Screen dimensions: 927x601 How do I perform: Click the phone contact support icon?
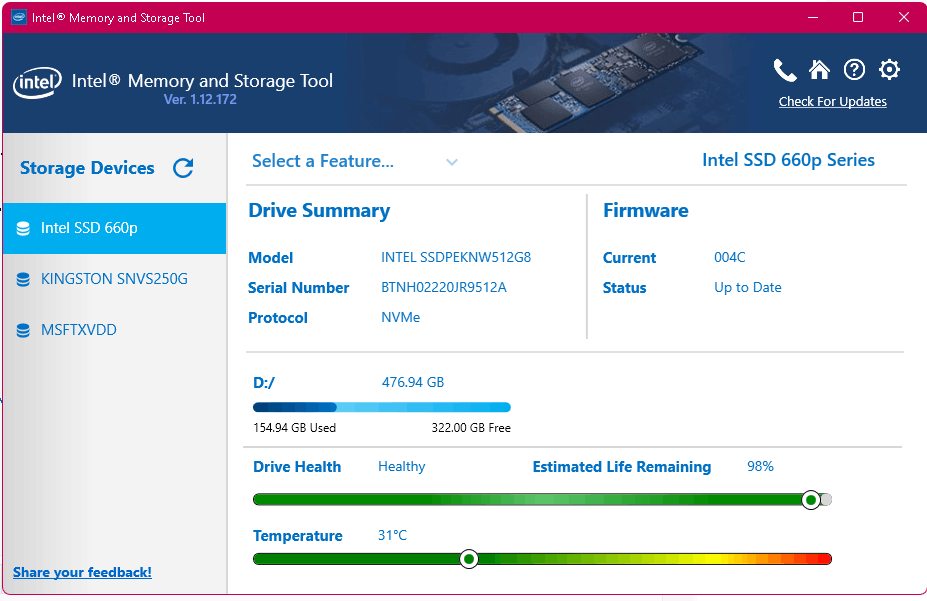pos(785,70)
